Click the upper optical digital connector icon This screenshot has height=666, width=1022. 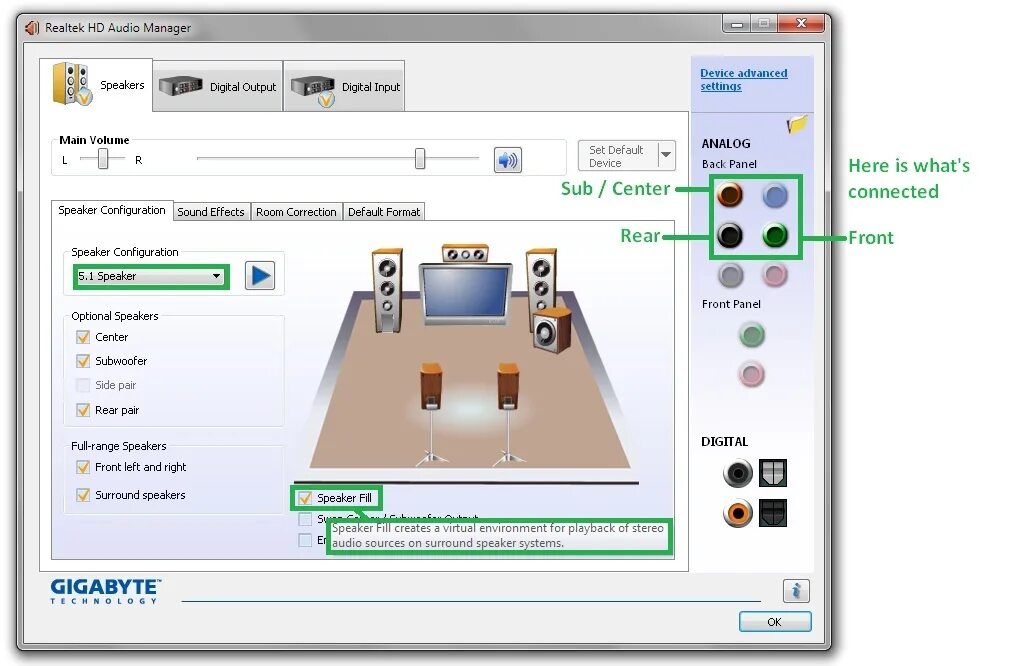(x=773, y=473)
